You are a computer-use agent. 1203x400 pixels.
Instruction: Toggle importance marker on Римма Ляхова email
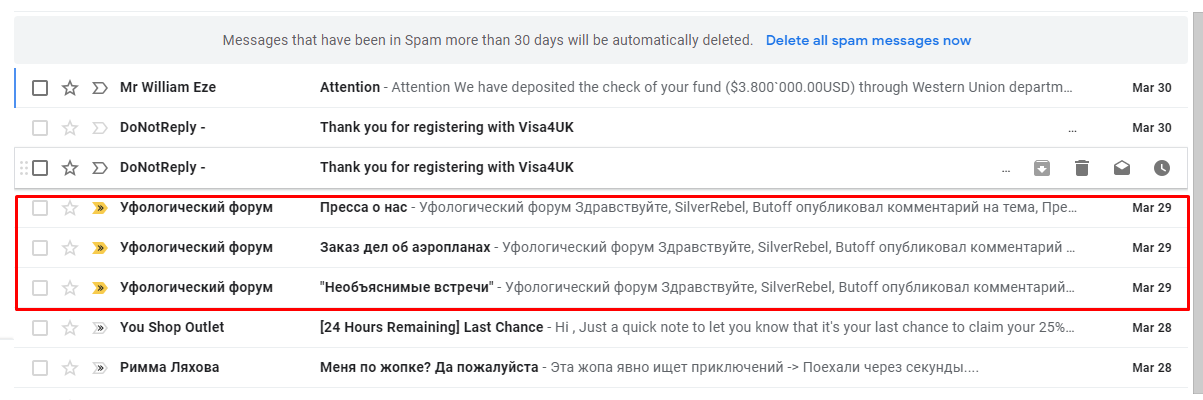[x=99, y=368]
